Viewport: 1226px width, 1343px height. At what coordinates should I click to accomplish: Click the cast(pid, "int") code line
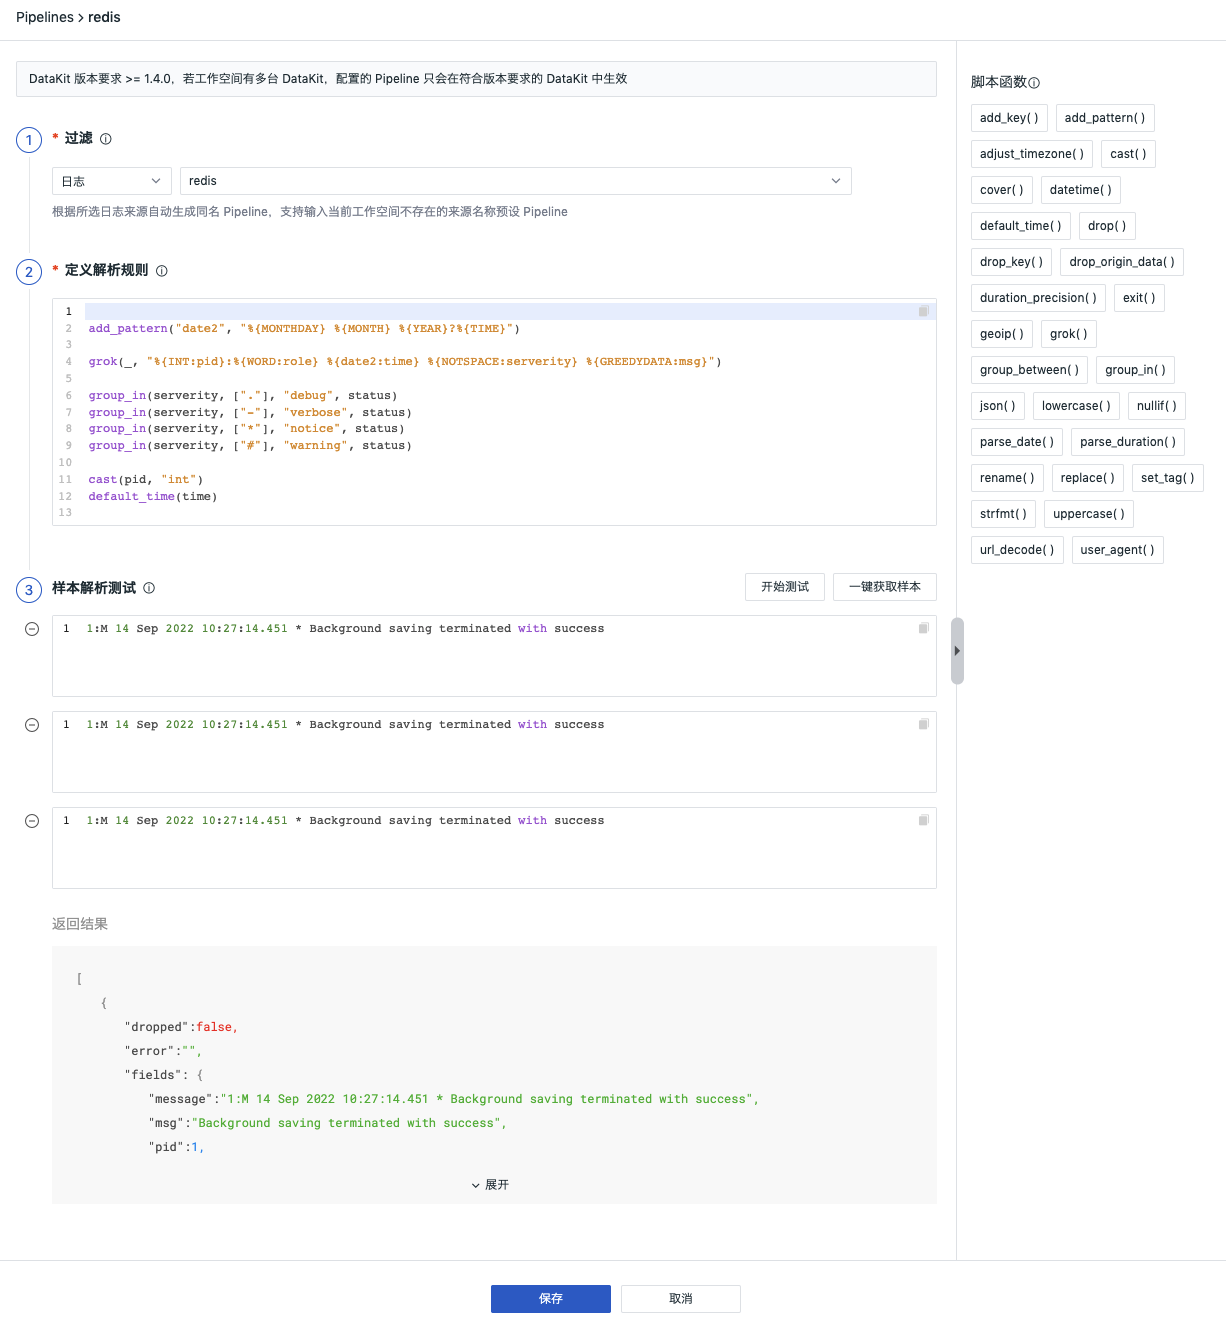point(146,479)
